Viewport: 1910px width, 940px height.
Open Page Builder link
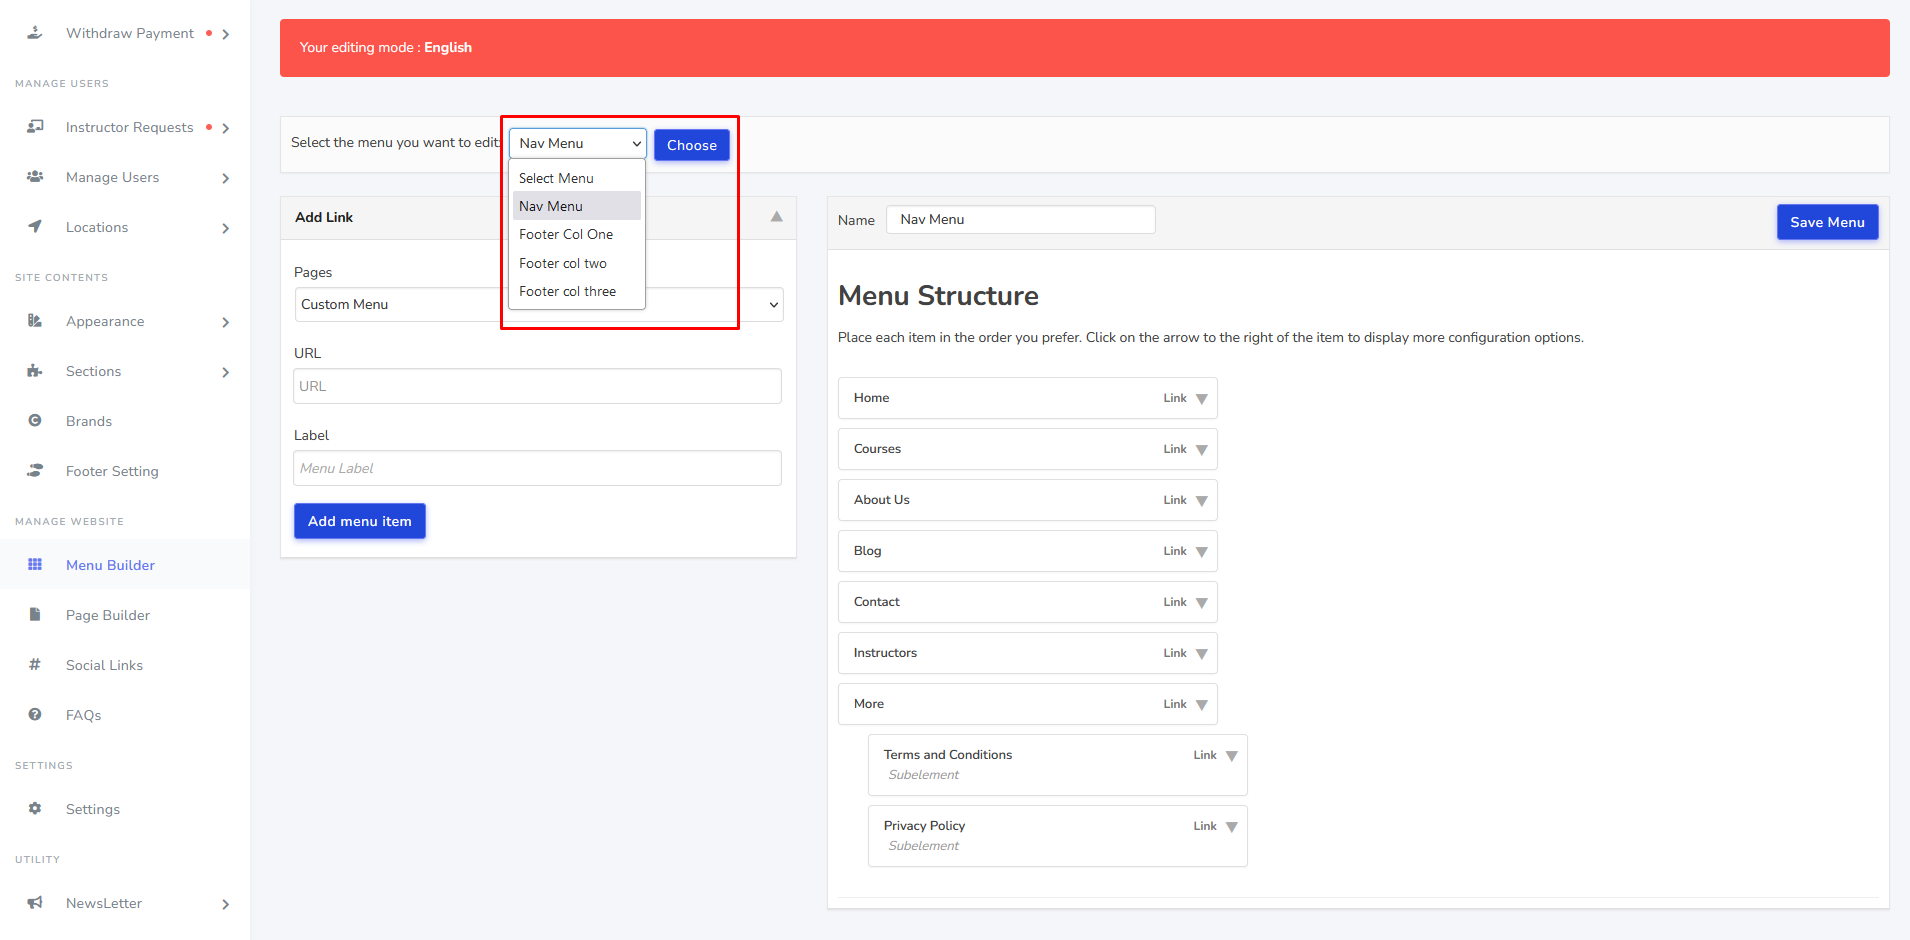(108, 615)
